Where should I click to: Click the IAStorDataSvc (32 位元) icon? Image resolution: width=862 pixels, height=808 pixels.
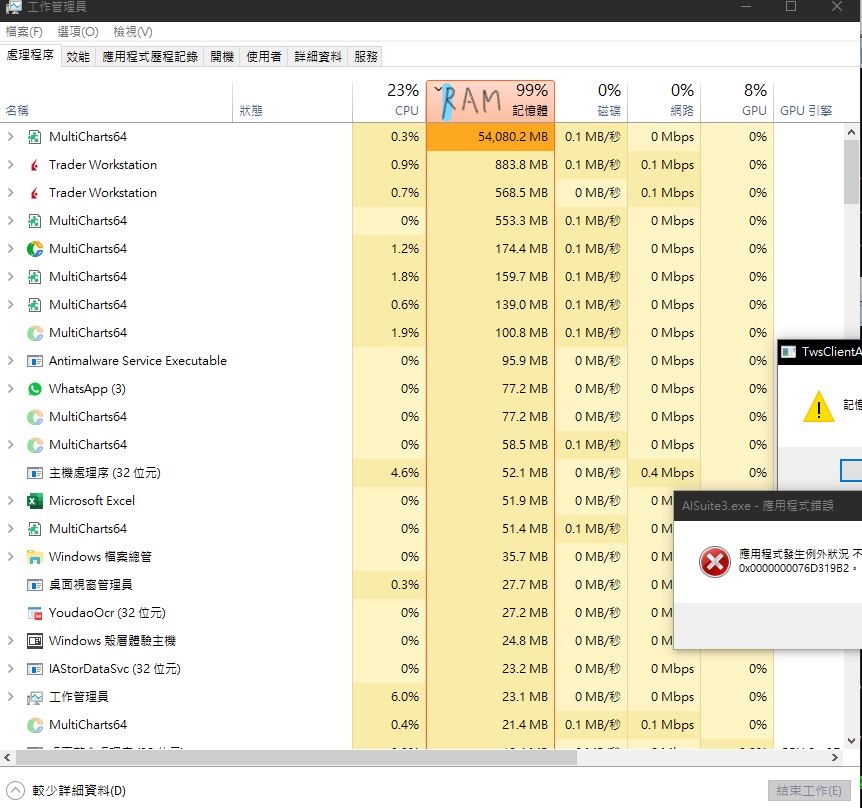35,669
